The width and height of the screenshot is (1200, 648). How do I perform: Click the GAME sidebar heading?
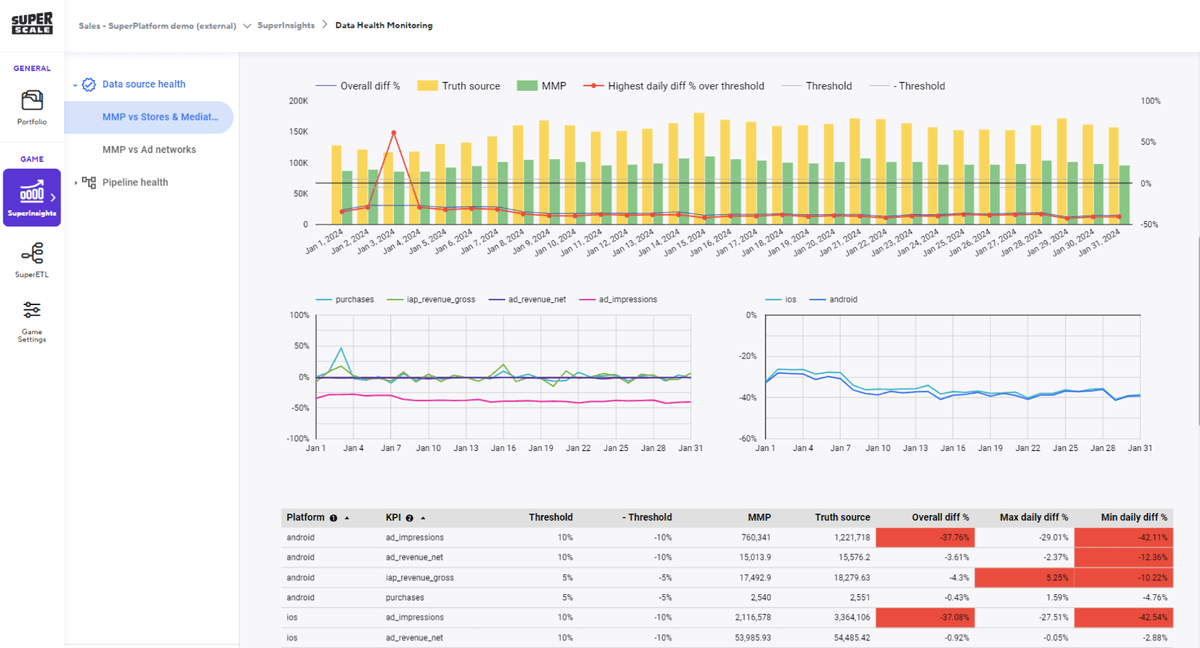click(x=32, y=159)
